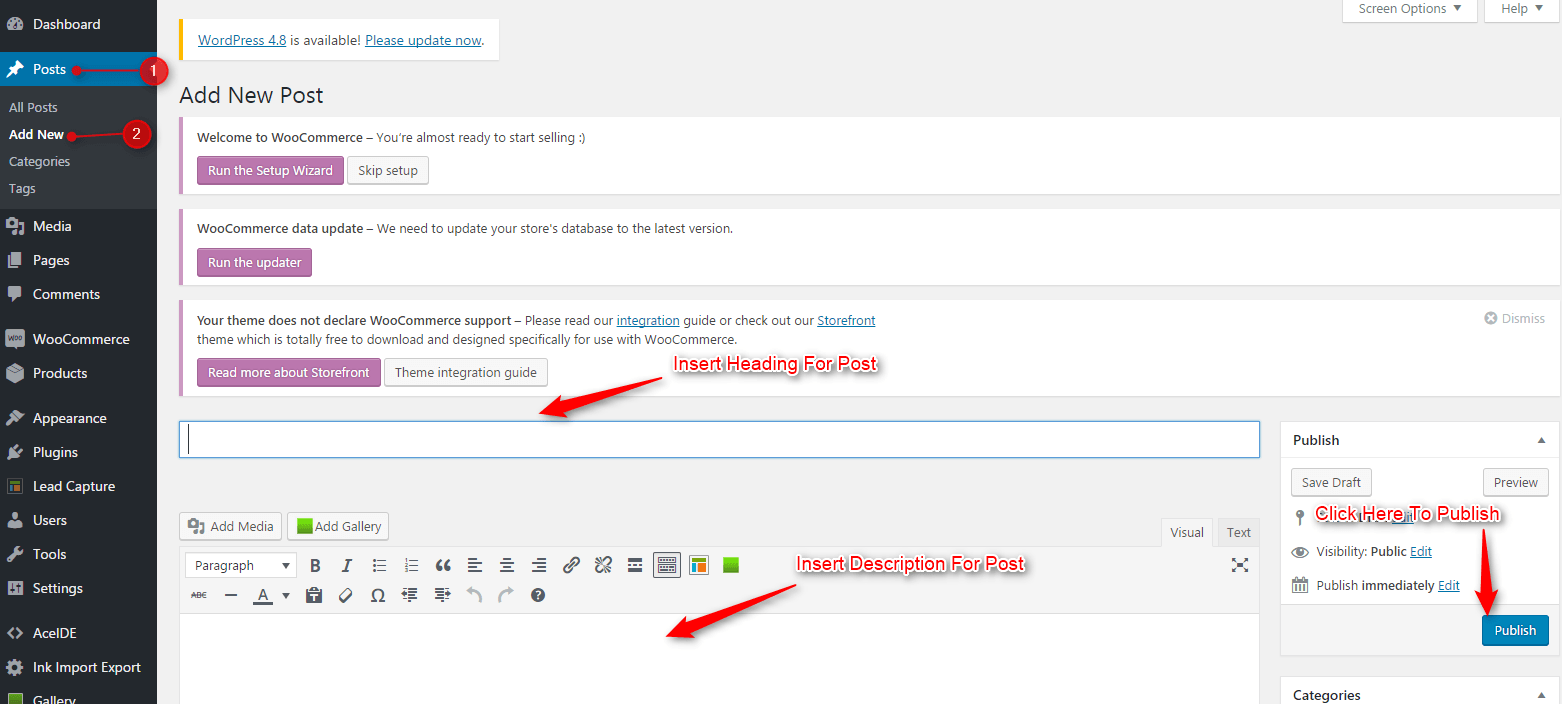
Task: Click the colorful layout shortcode icon
Action: (699, 565)
